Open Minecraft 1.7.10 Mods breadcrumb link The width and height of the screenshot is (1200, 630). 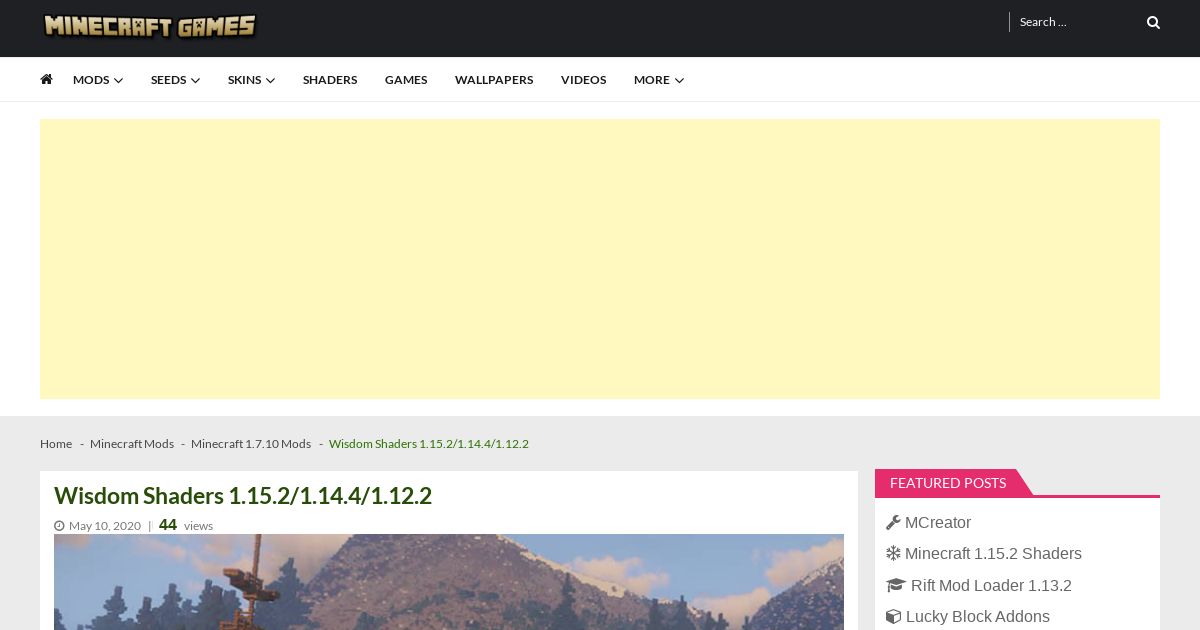pos(251,444)
